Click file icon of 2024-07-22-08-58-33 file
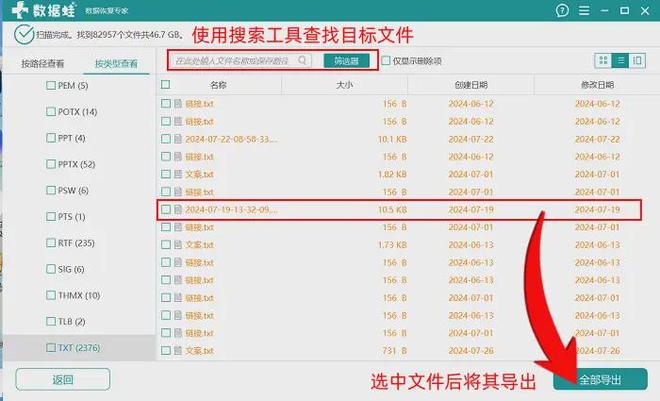Image resolution: width=660 pixels, height=401 pixels. (178, 139)
